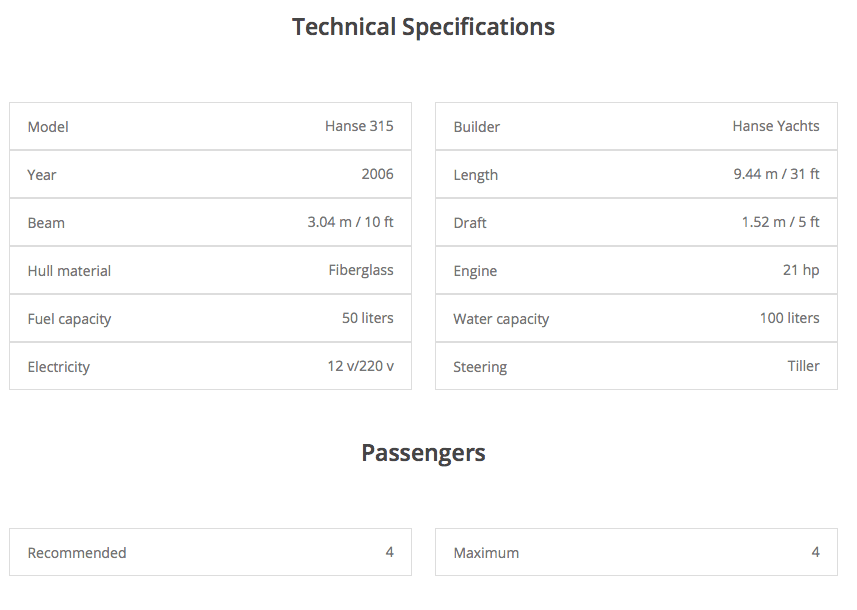This screenshot has height=610, width=857.
Task: Click the Engine 21 hp value
Action: [x=801, y=270]
